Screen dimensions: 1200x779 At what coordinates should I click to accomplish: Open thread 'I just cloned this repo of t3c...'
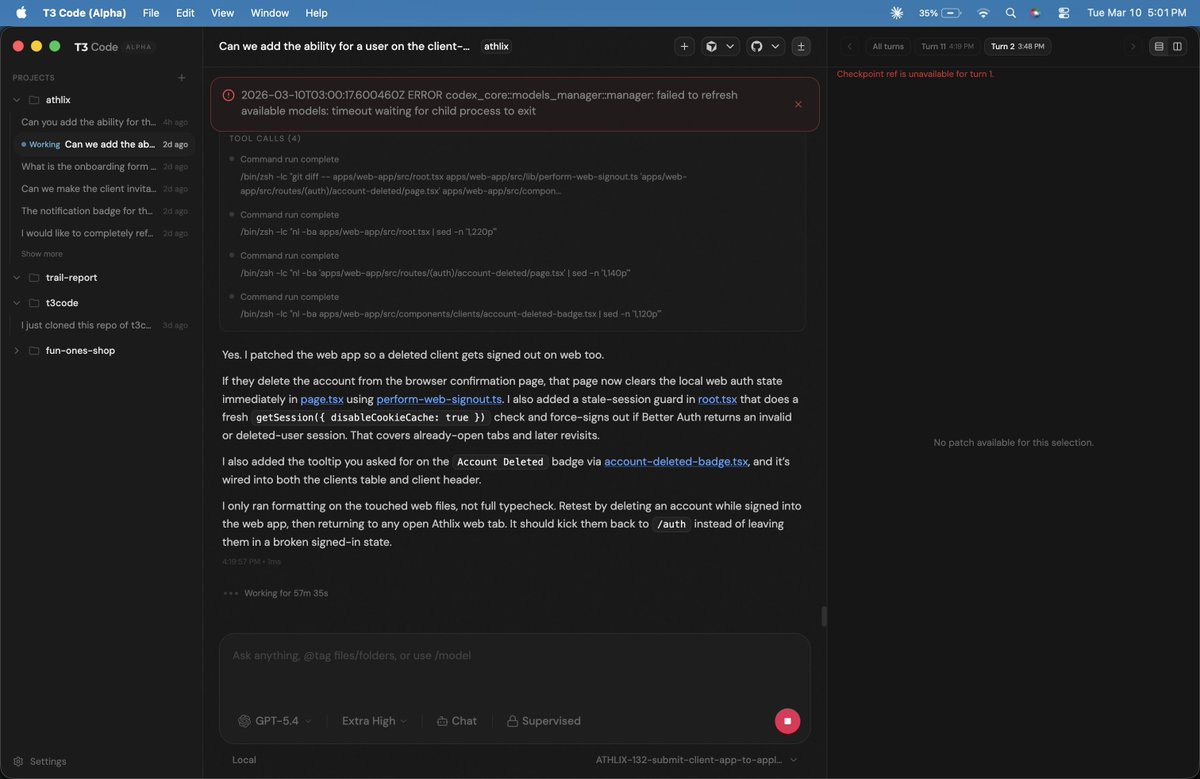pos(104,325)
